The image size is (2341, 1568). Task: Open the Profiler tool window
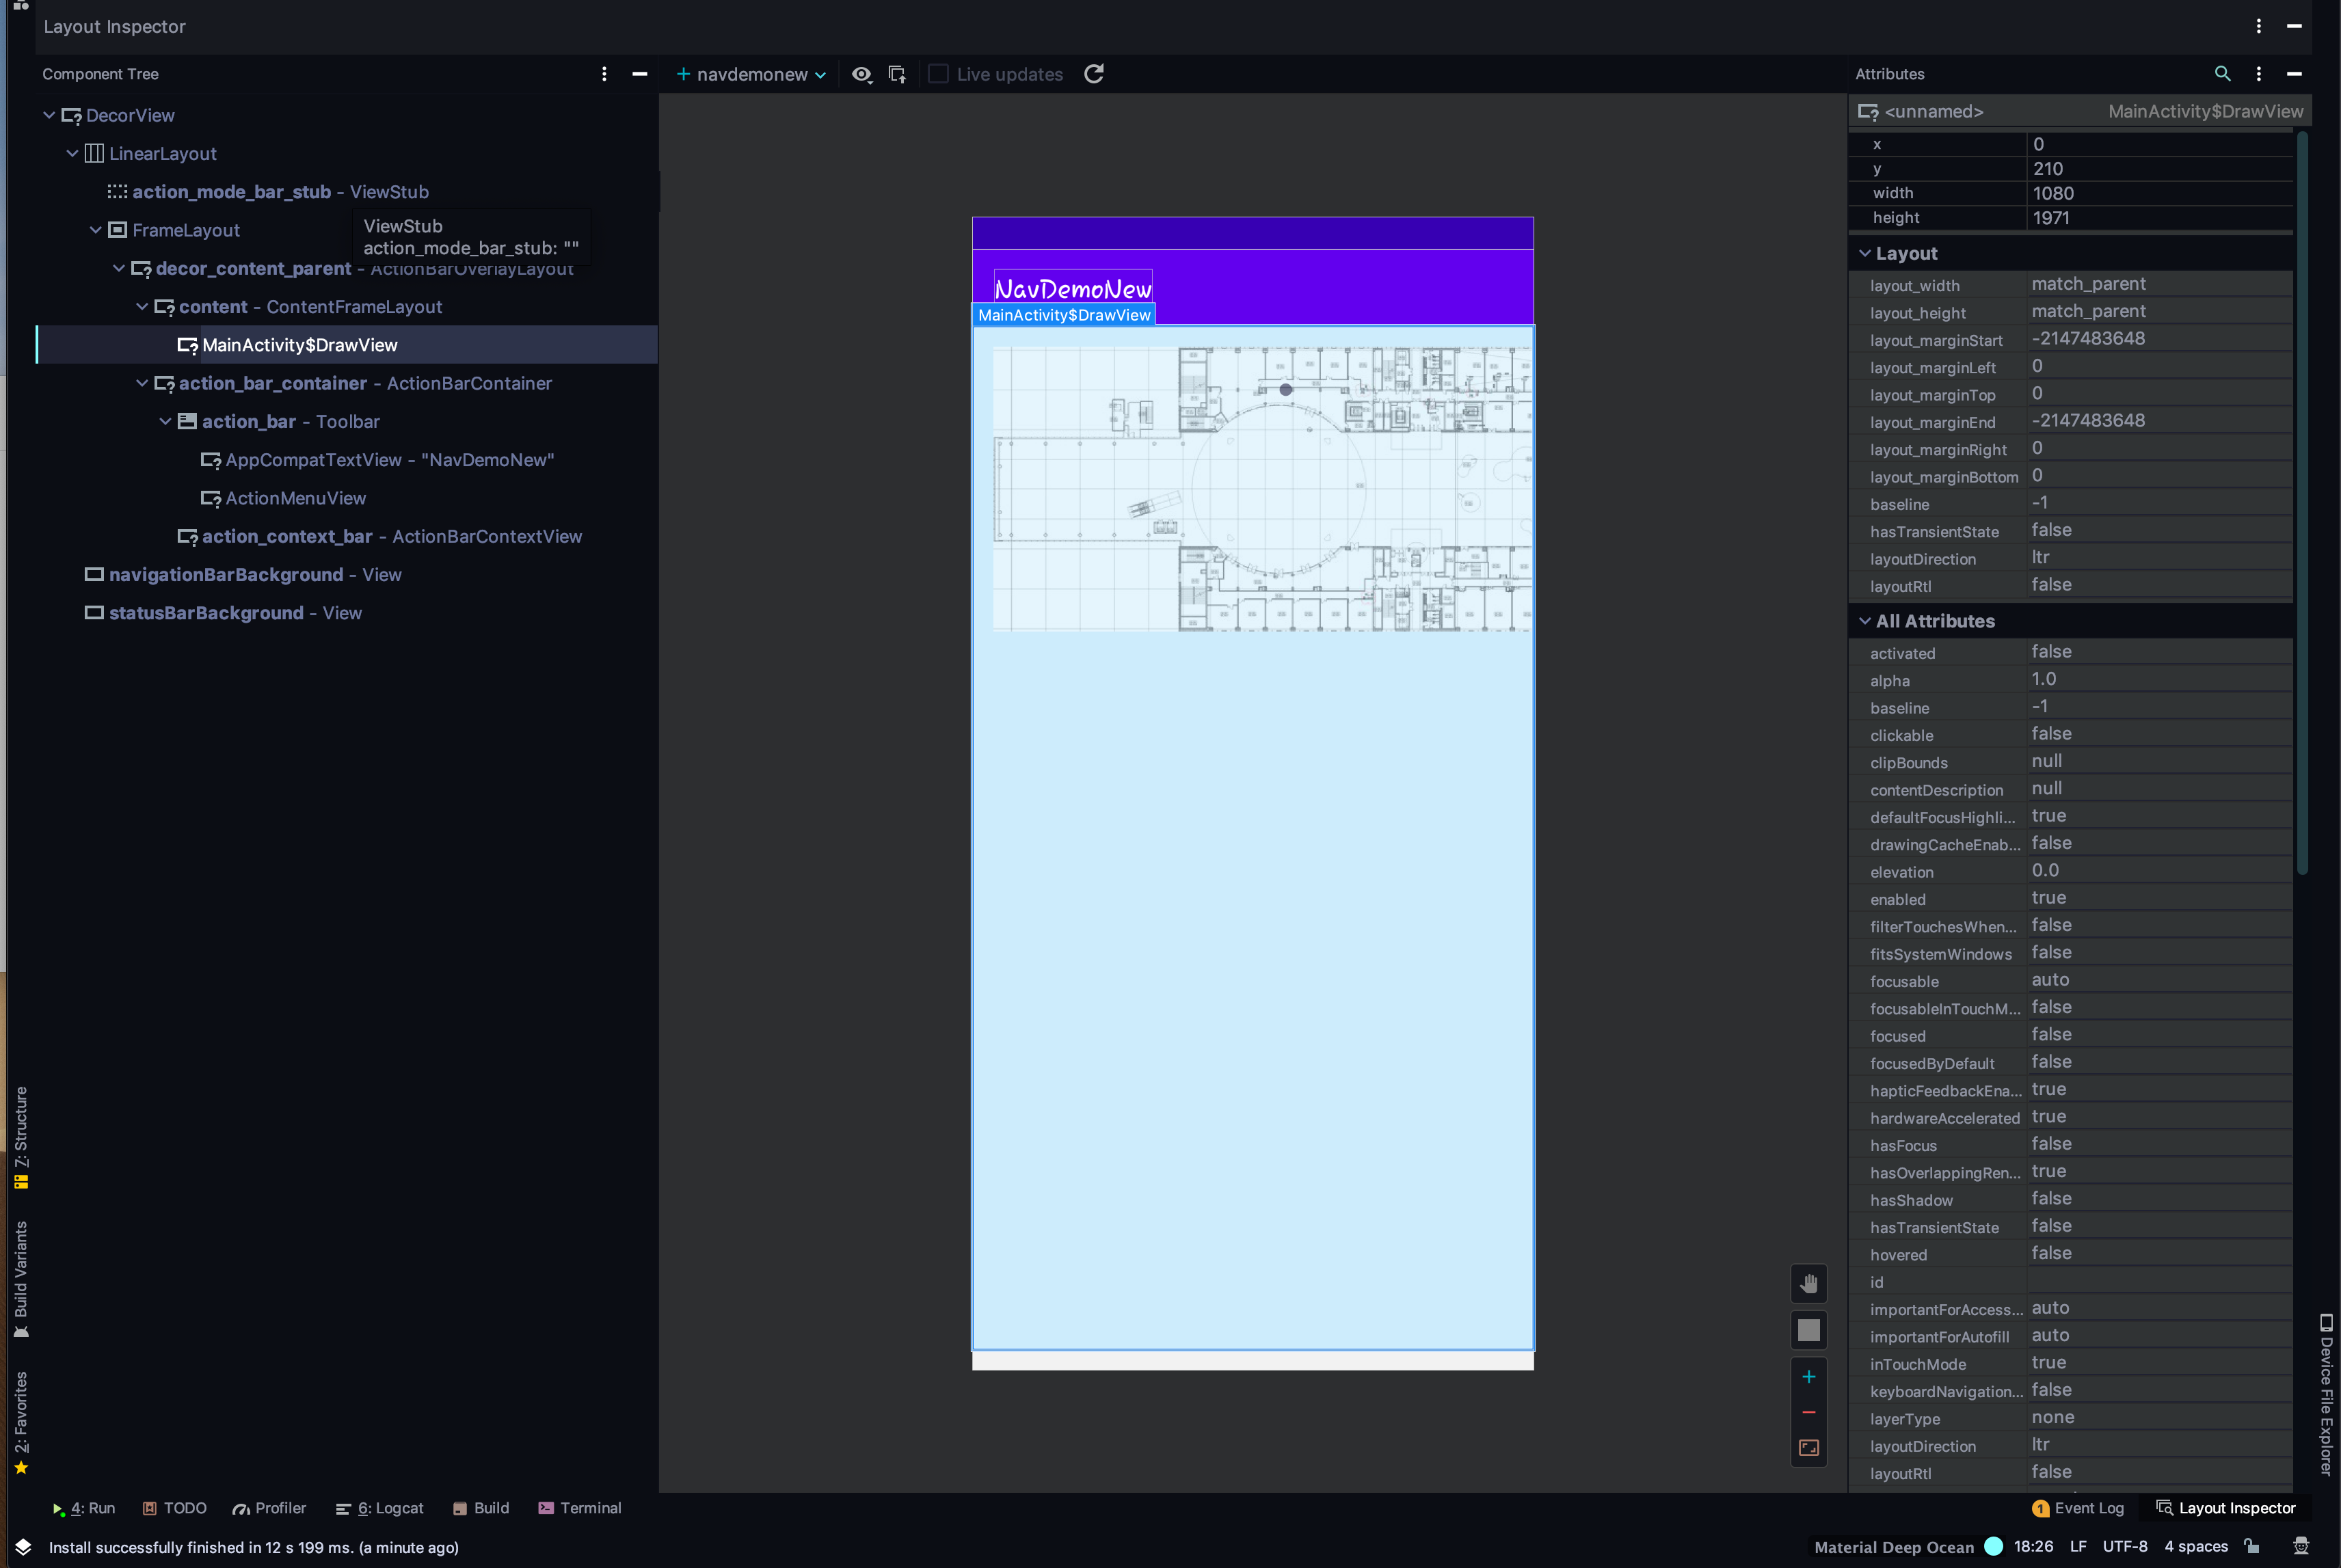[269, 1508]
